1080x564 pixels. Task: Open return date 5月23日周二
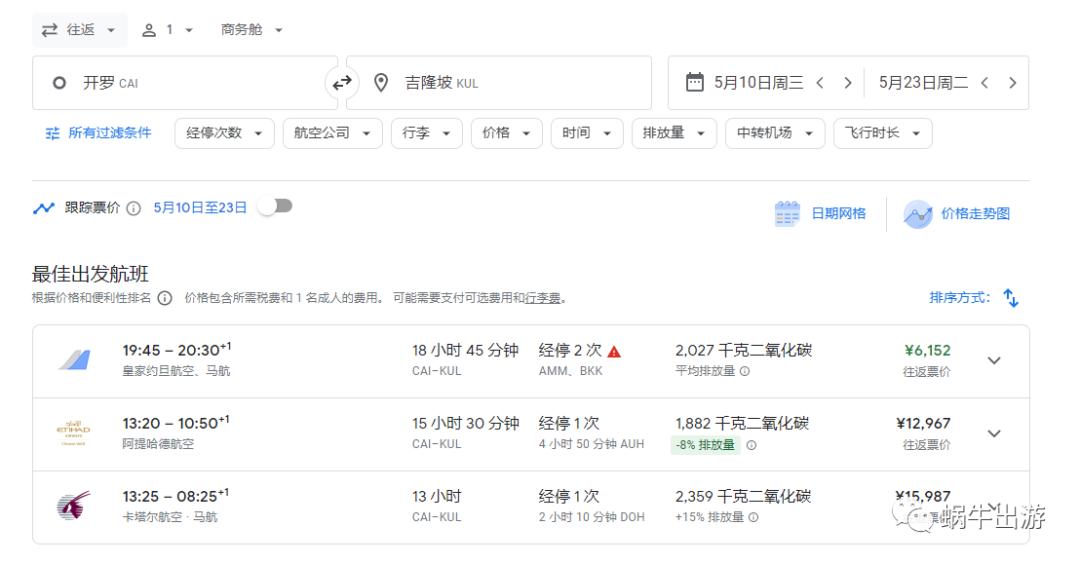click(x=923, y=83)
